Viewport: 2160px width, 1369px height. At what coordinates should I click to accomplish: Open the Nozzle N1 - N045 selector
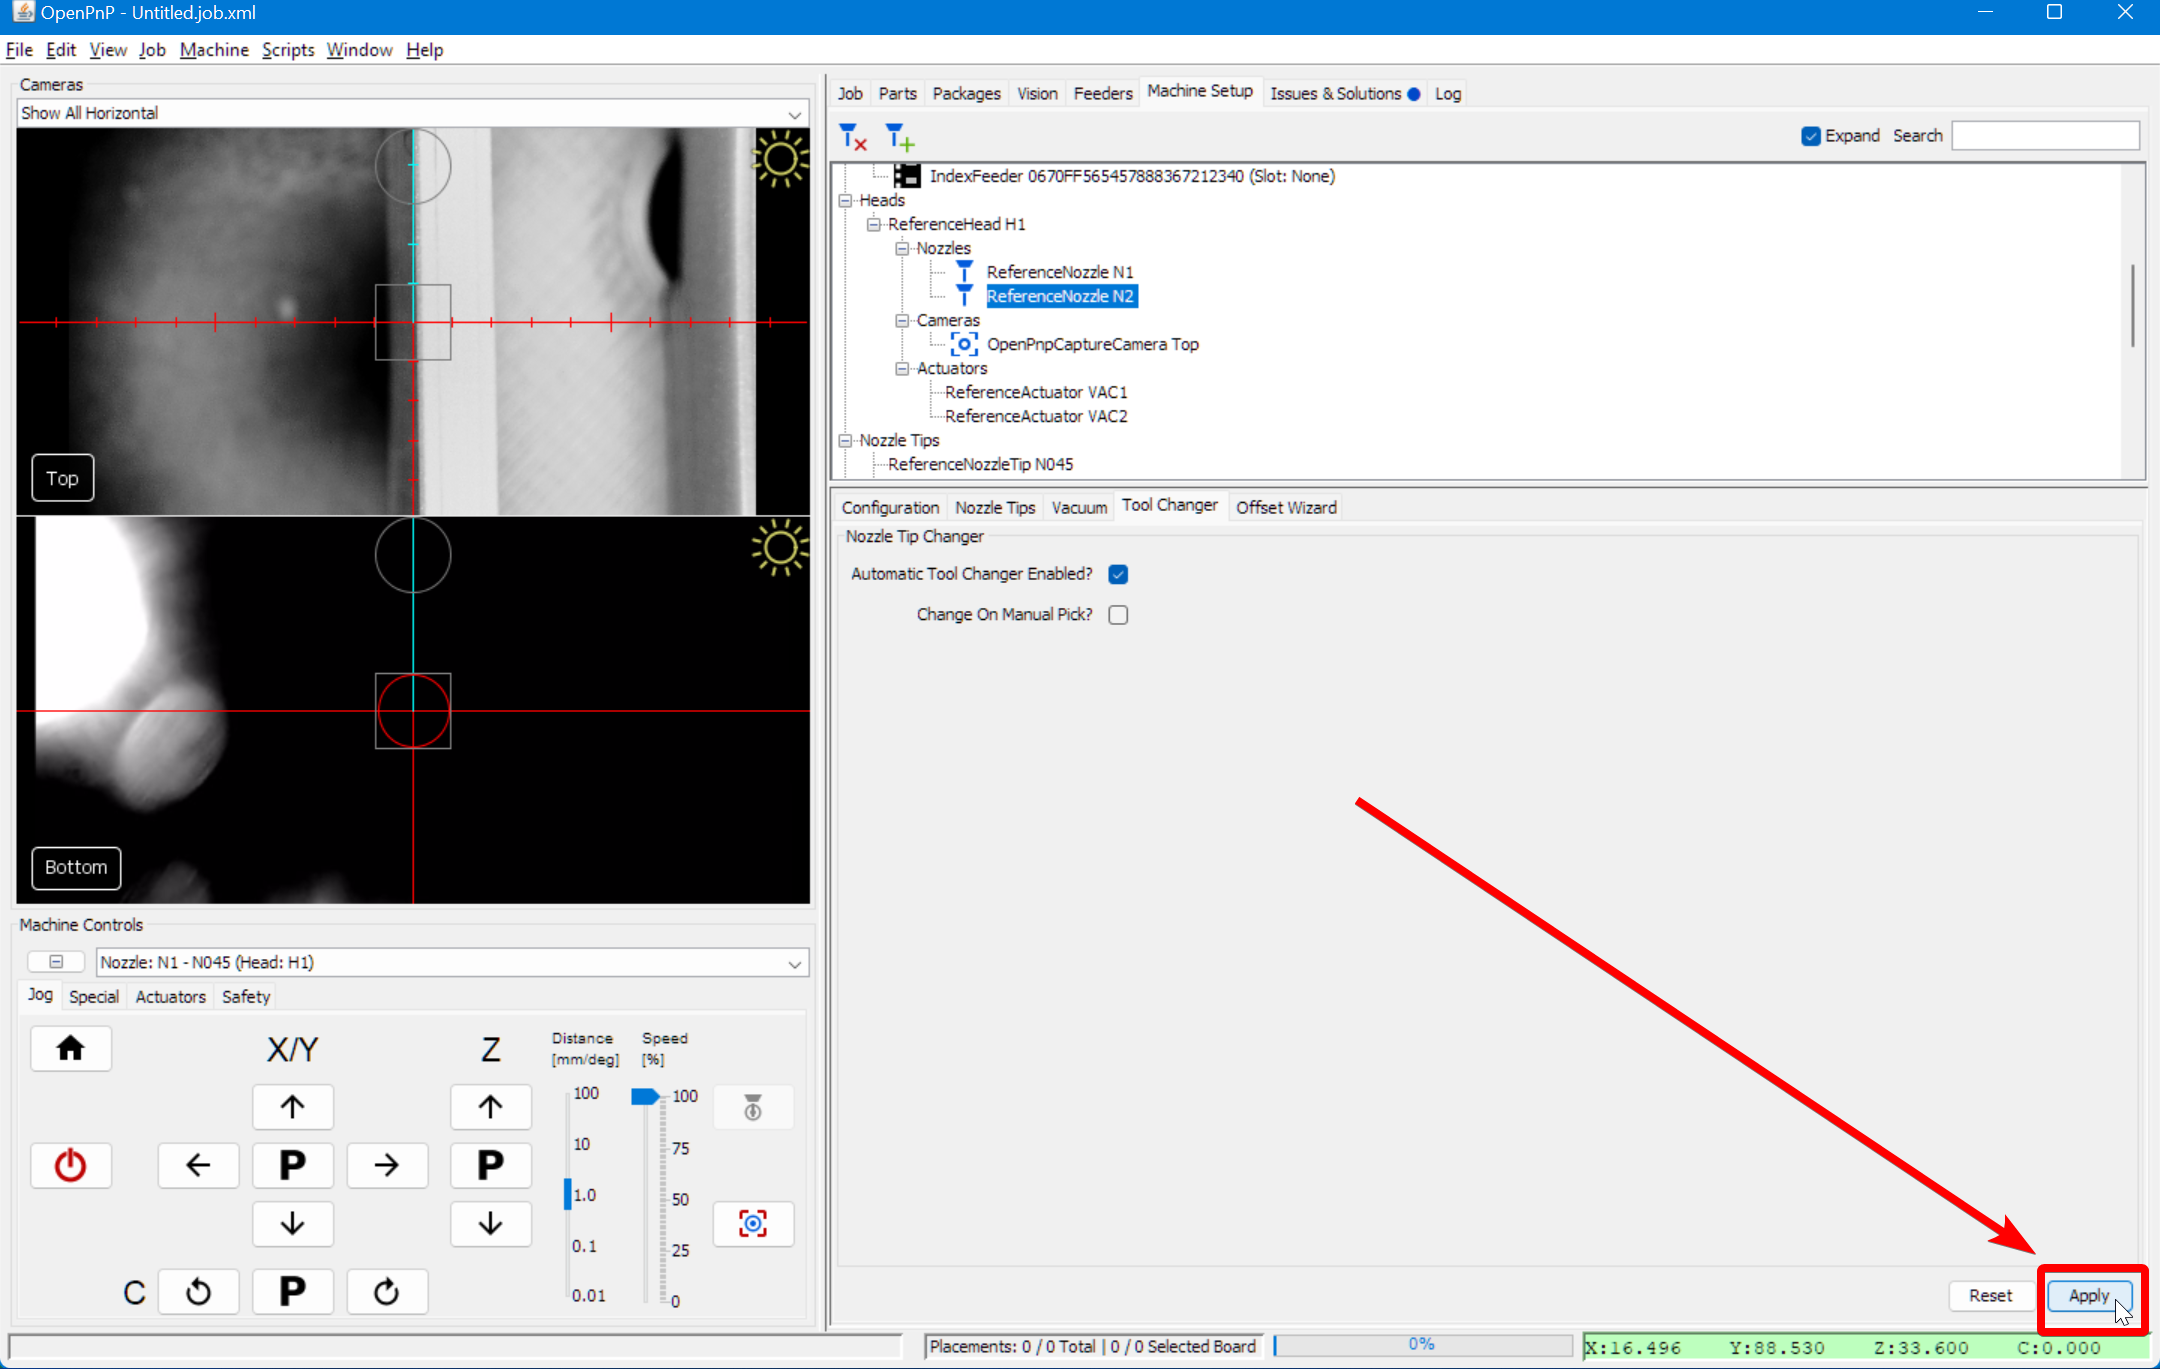pos(451,962)
